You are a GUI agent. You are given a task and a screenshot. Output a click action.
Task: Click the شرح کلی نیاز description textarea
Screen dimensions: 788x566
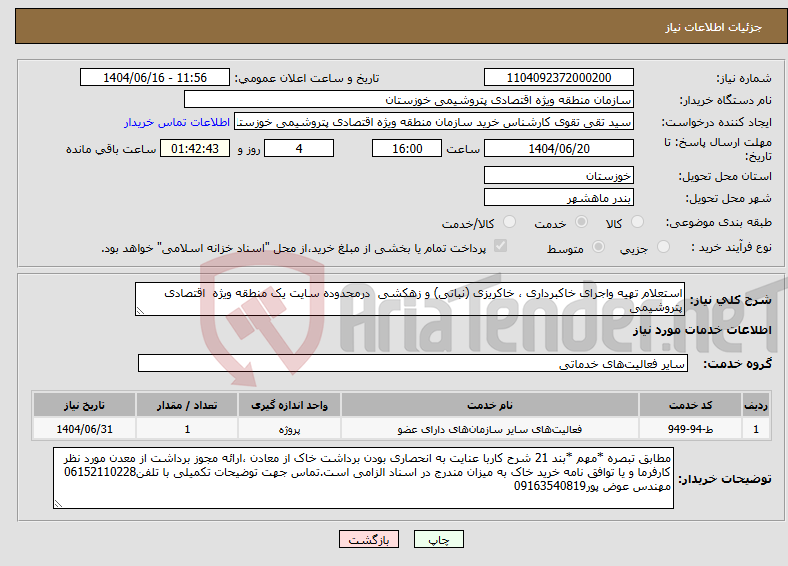tap(410, 299)
